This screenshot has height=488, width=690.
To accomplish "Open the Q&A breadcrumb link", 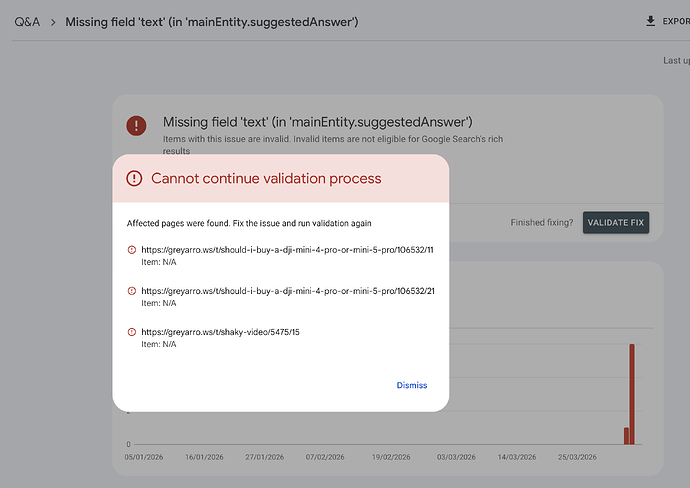I will point(27,22).
